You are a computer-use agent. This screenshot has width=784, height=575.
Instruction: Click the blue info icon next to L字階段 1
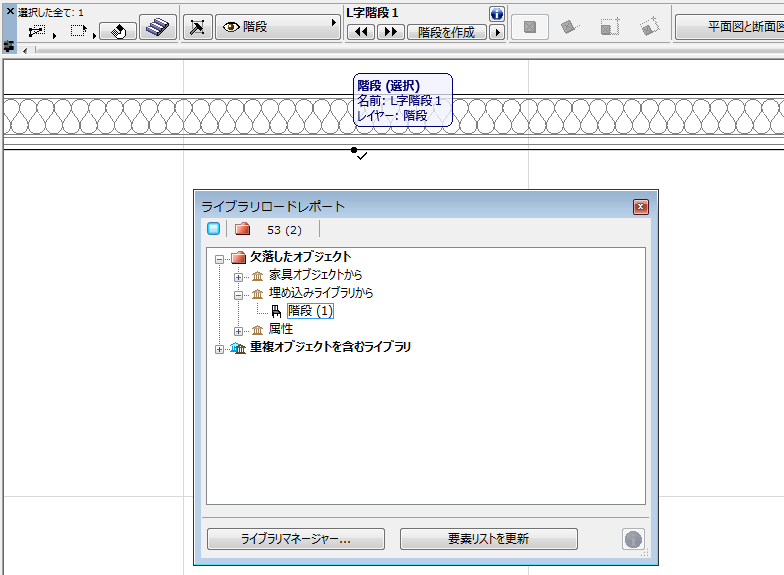pos(496,14)
